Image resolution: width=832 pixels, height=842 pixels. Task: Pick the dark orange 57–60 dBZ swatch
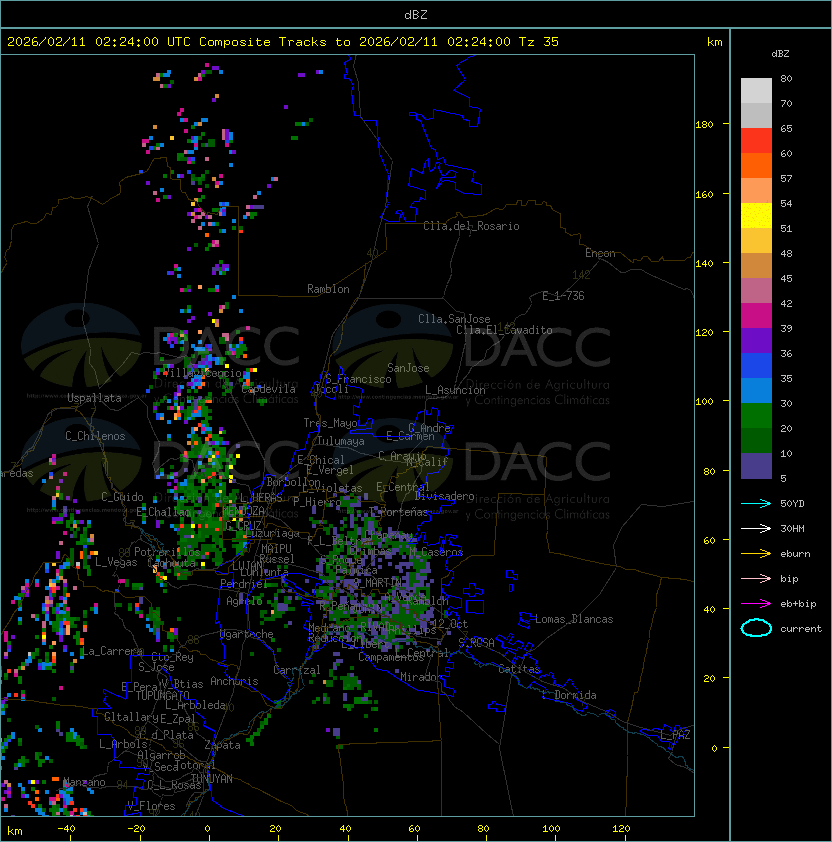(x=756, y=166)
